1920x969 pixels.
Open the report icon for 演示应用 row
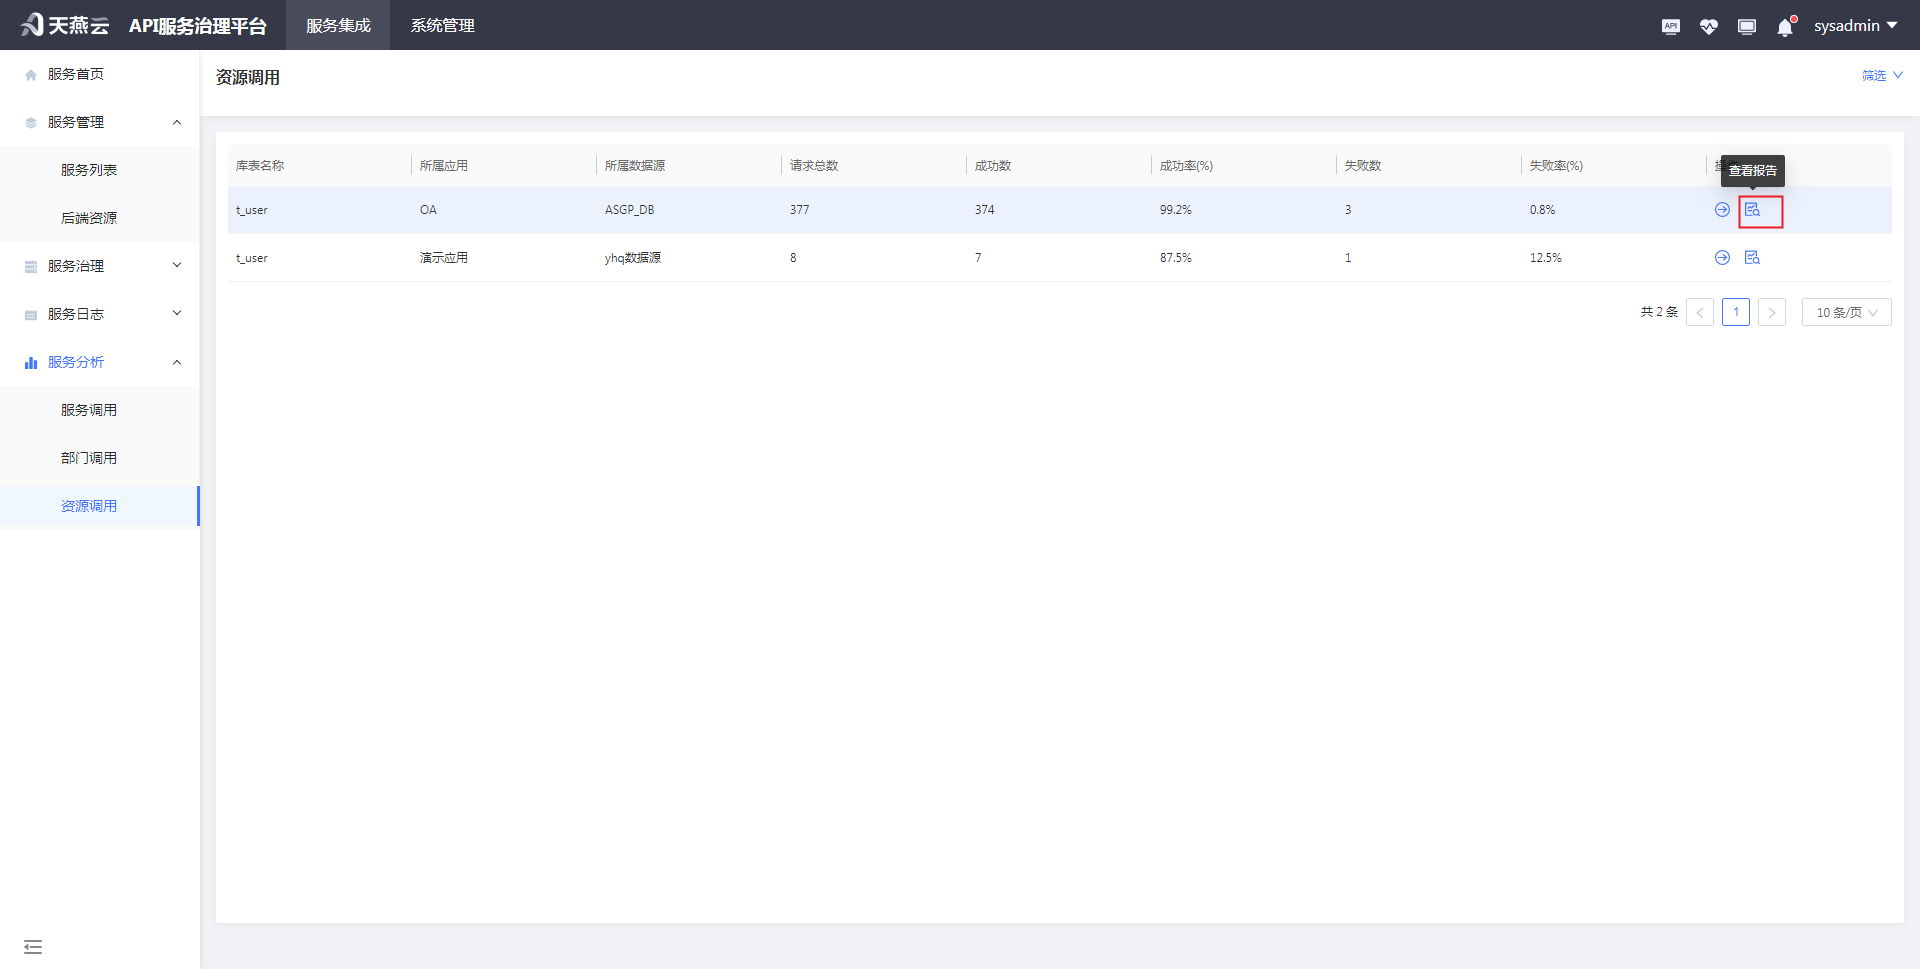coord(1752,257)
